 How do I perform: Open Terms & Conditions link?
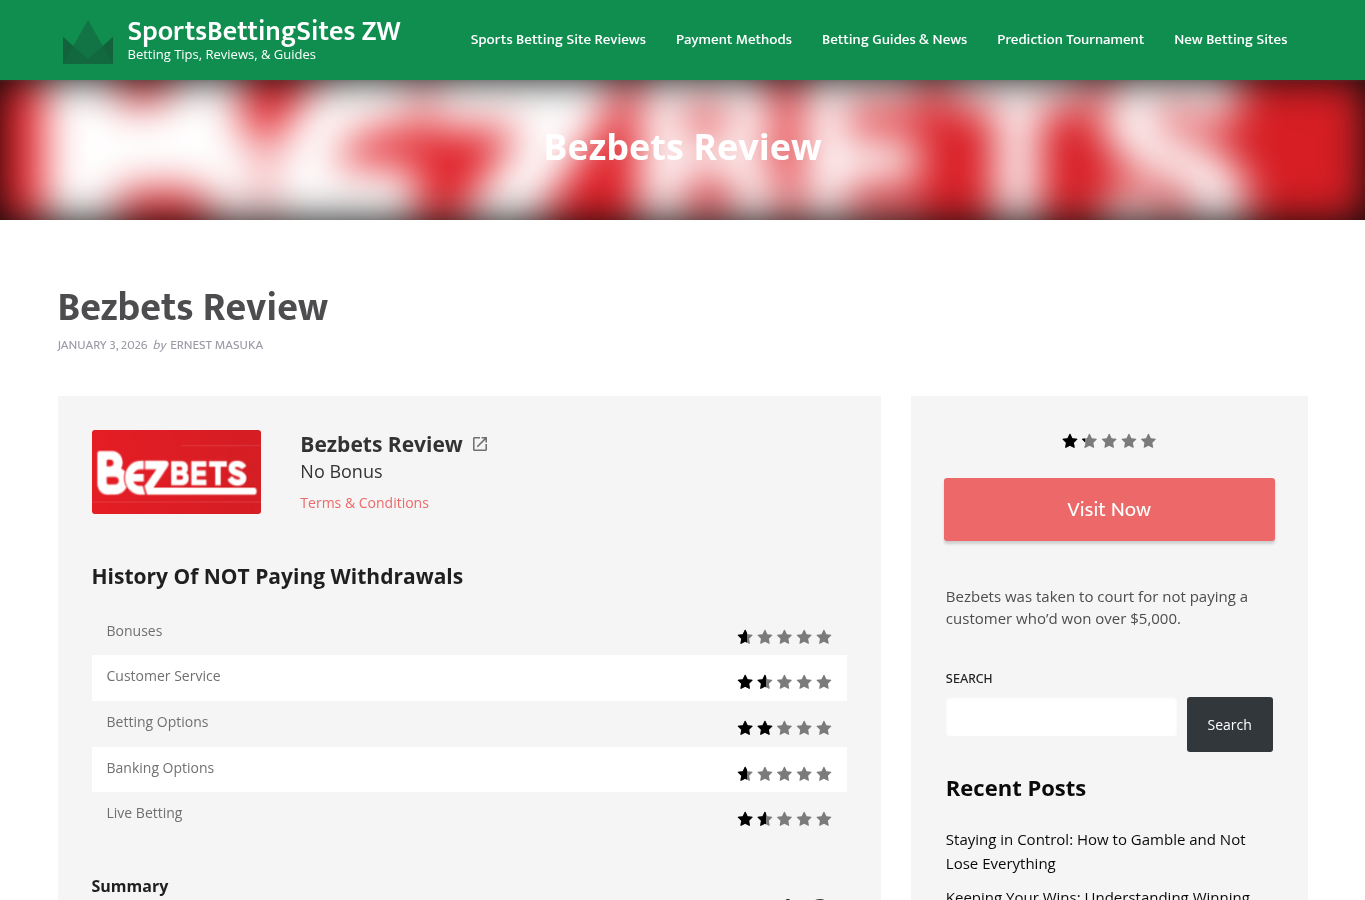pyautogui.click(x=364, y=503)
